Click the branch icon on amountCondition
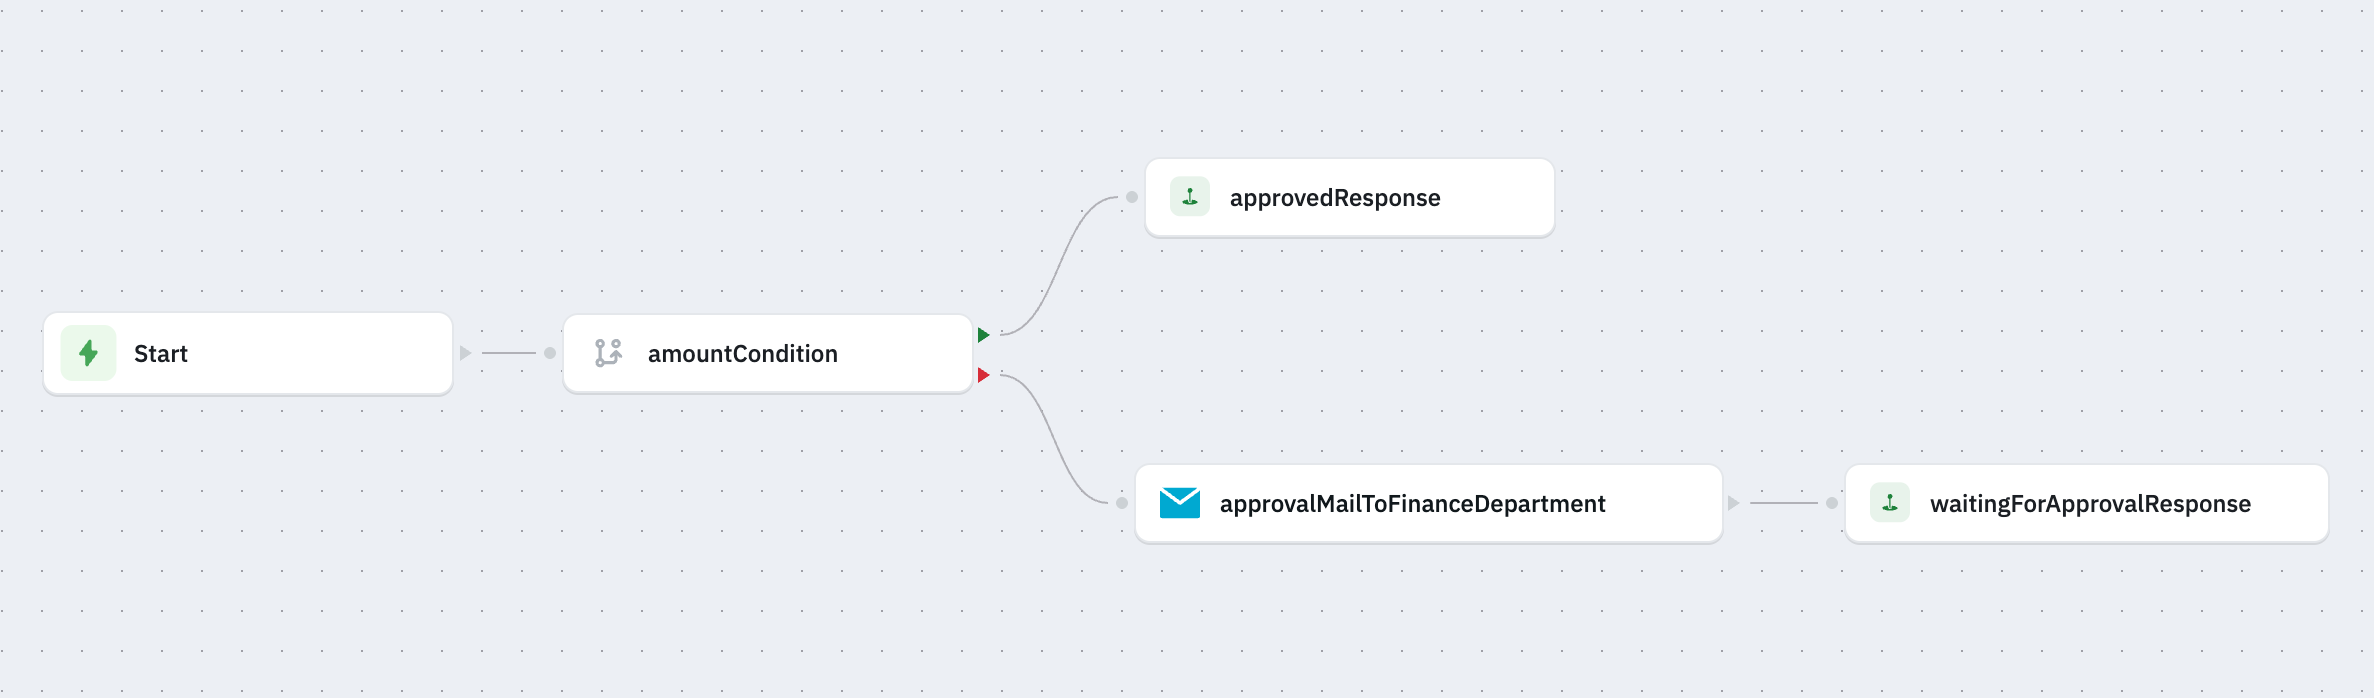Image resolution: width=2374 pixels, height=698 pixels. coord(608,353)
